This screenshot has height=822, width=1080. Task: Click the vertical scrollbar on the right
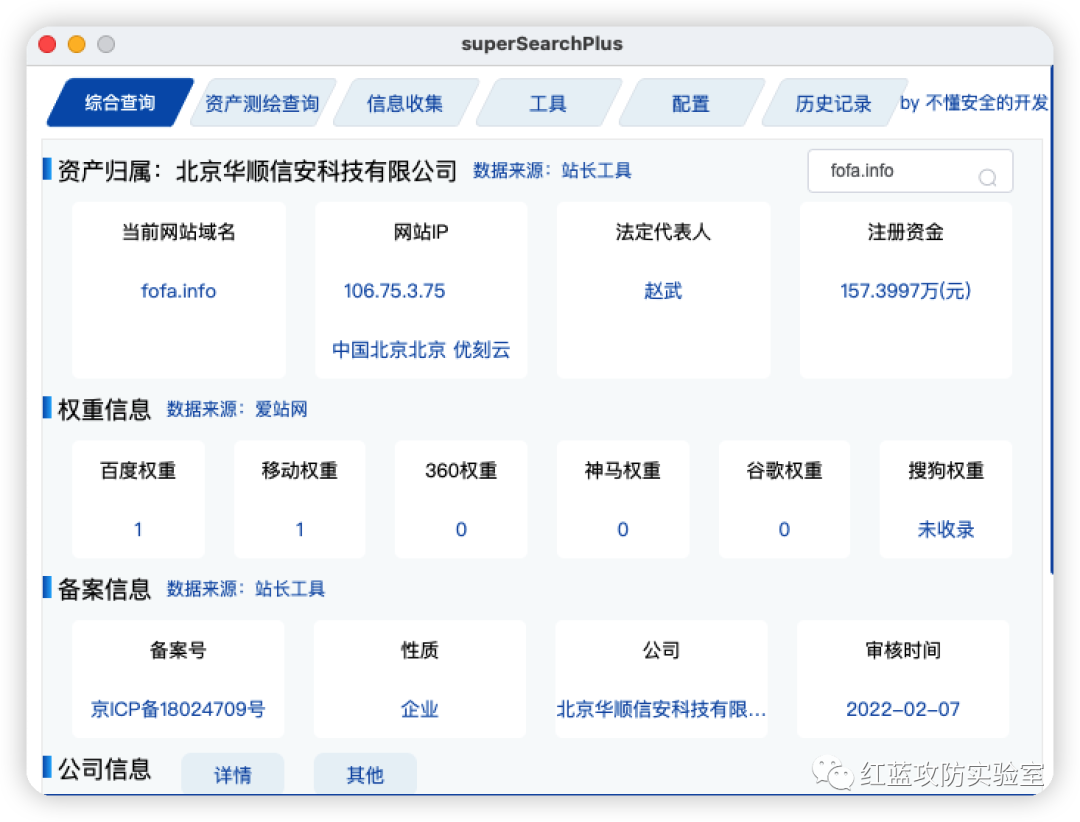1051,320
